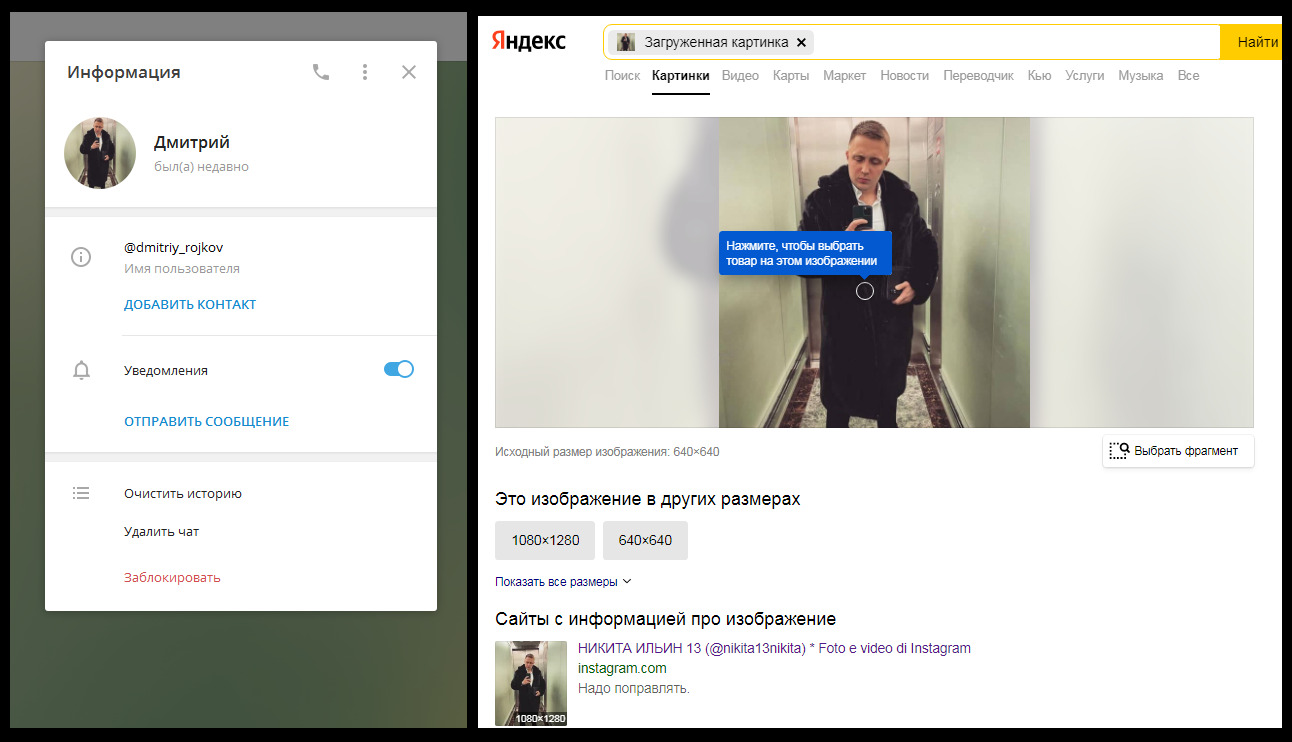The image size is (1292, 742).
Task: Click the Яндекс logo
Action: click(x=528, y=41)
